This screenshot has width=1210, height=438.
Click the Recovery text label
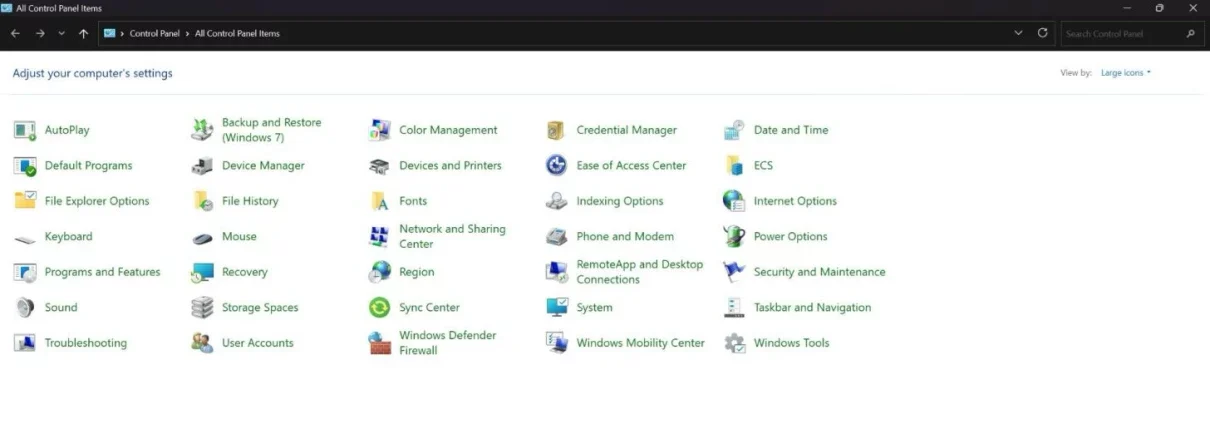tap(245, 272)
